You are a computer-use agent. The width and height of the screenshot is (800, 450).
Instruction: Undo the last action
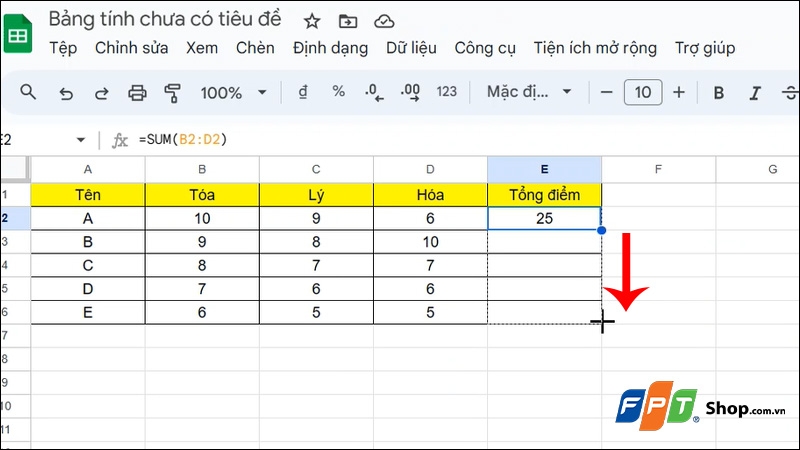[x=66, y=93]
